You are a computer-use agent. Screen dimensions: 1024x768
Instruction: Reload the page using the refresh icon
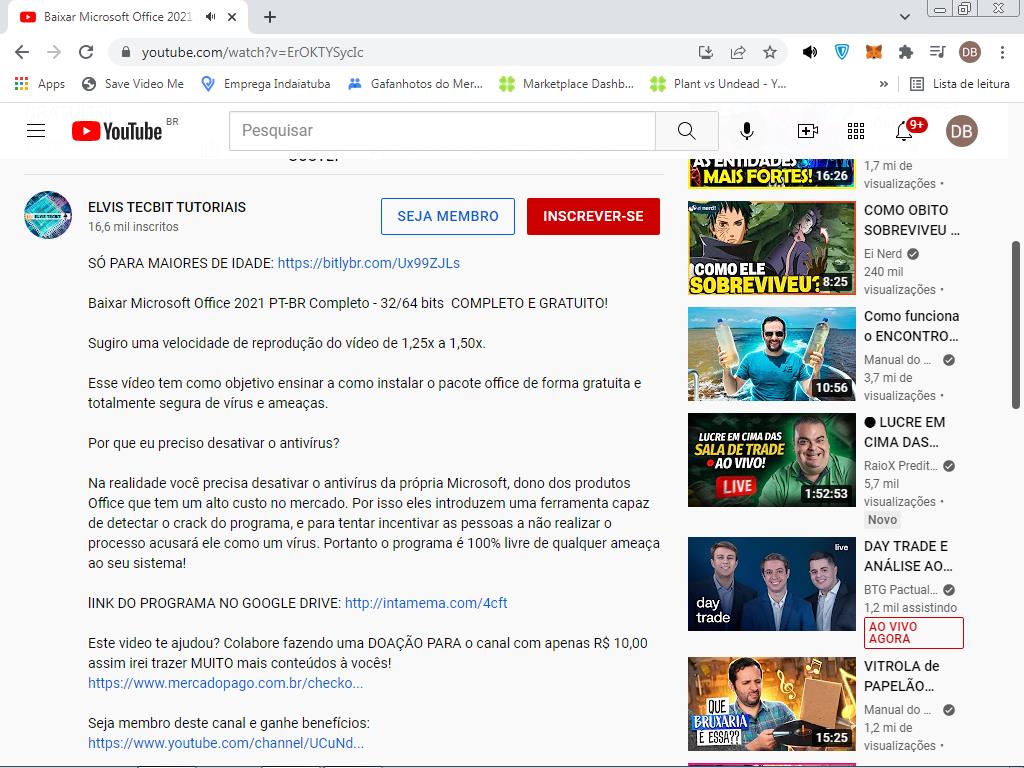pos(86,52)
